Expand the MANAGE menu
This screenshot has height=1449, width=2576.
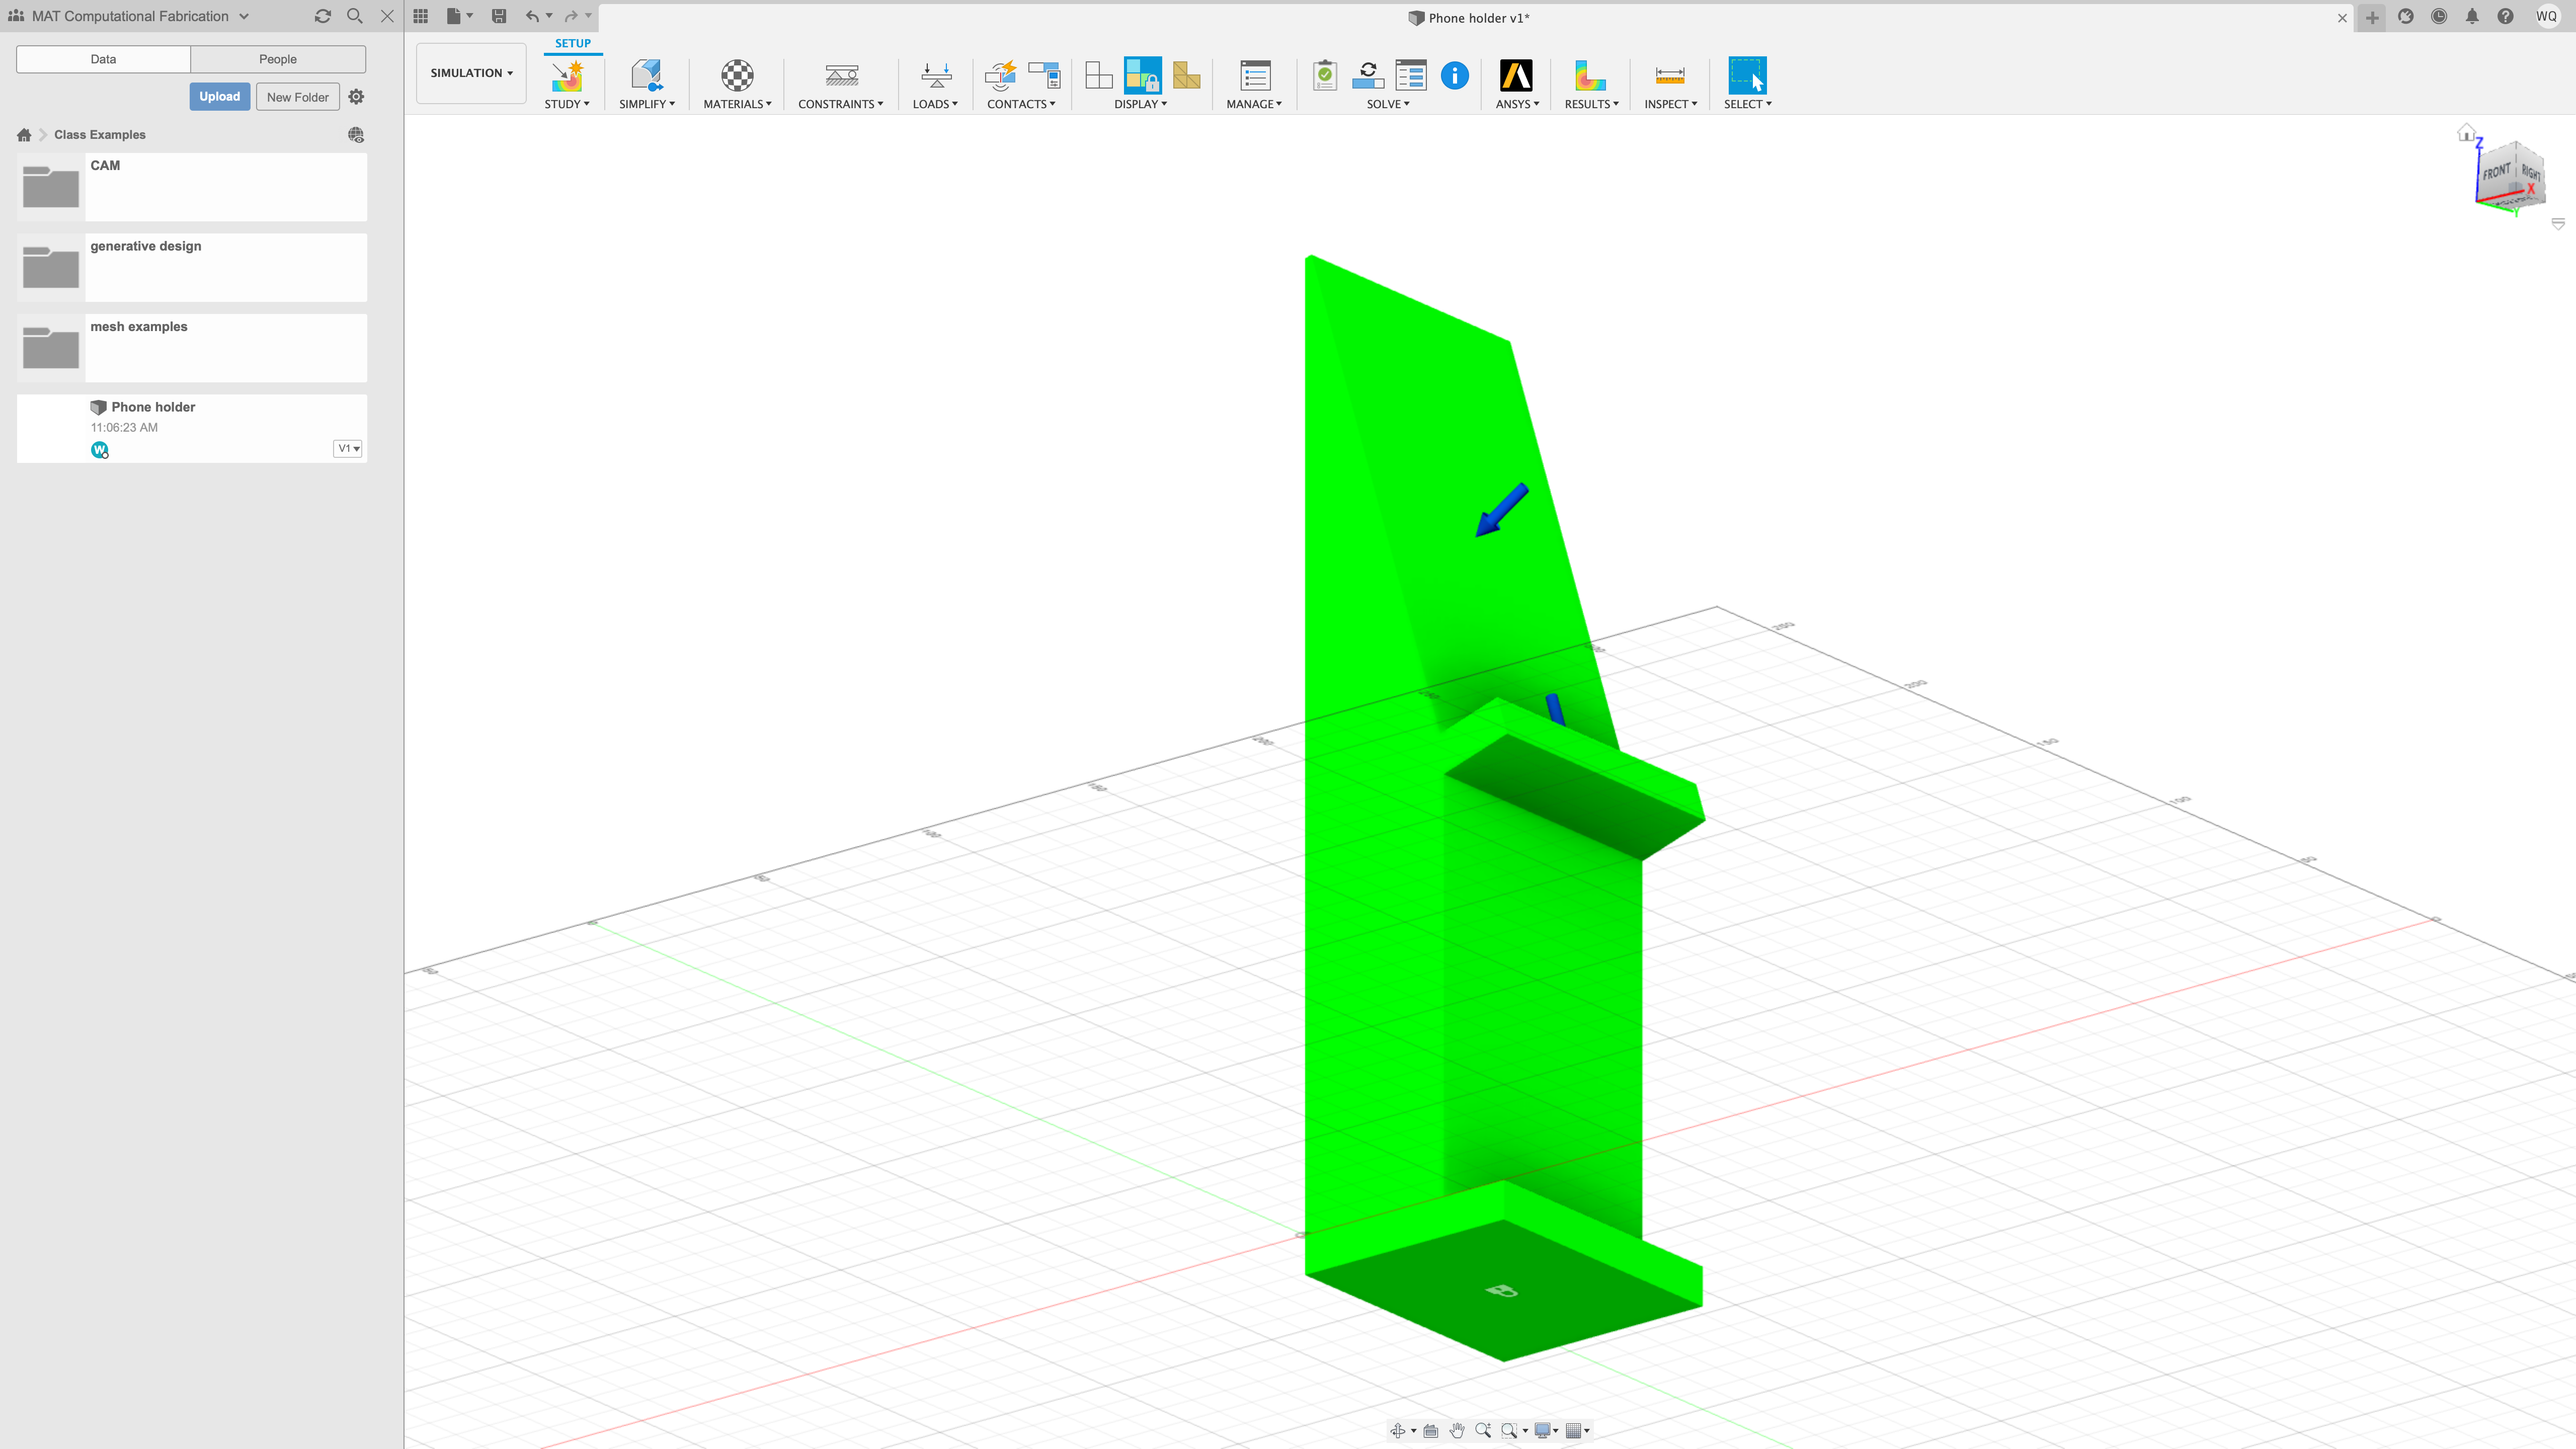[x=1254, y=104]
